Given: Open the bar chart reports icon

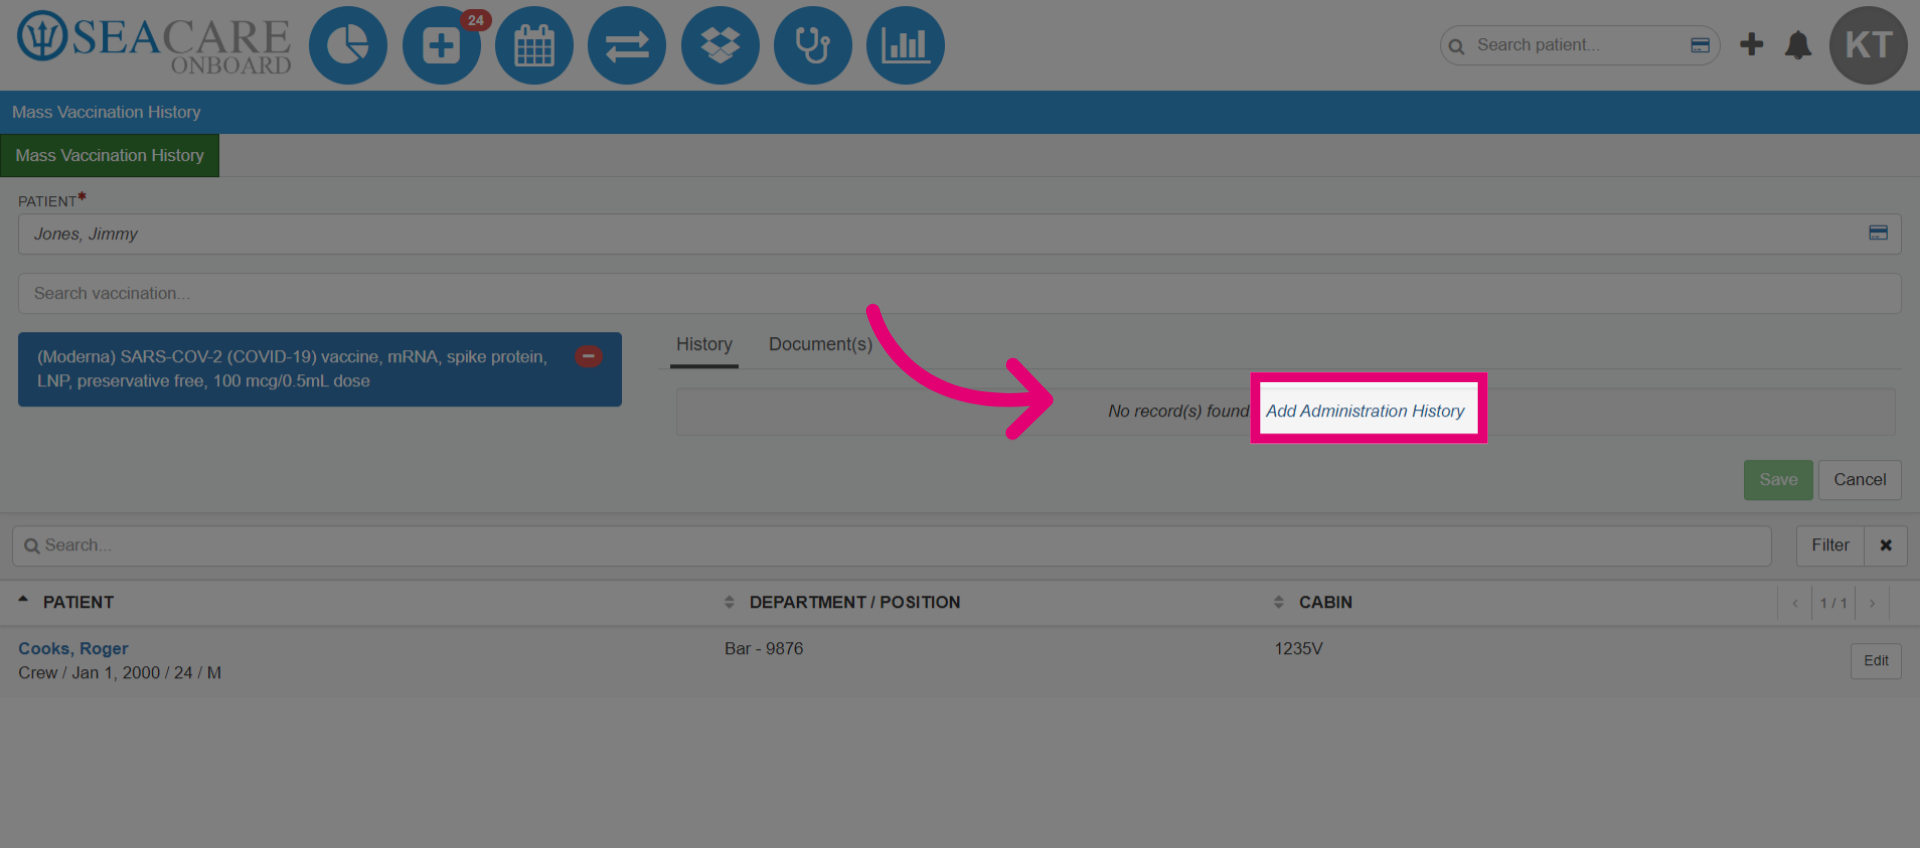Looking at the screenshot, I should 905,45.
